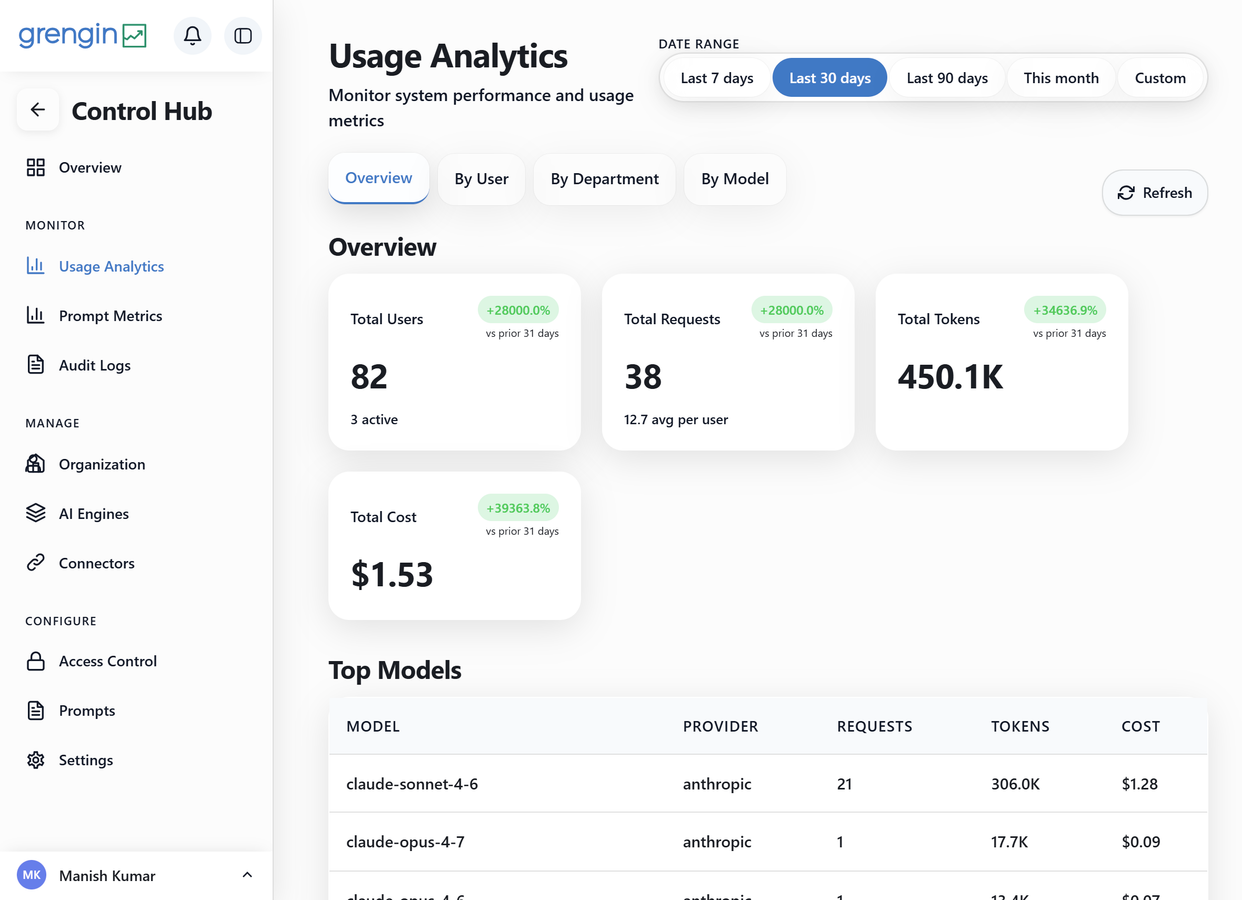Click the +39363.8% cost change badge
The height and width of the screenshot is (900, 1242).
(x=518, y=508)
